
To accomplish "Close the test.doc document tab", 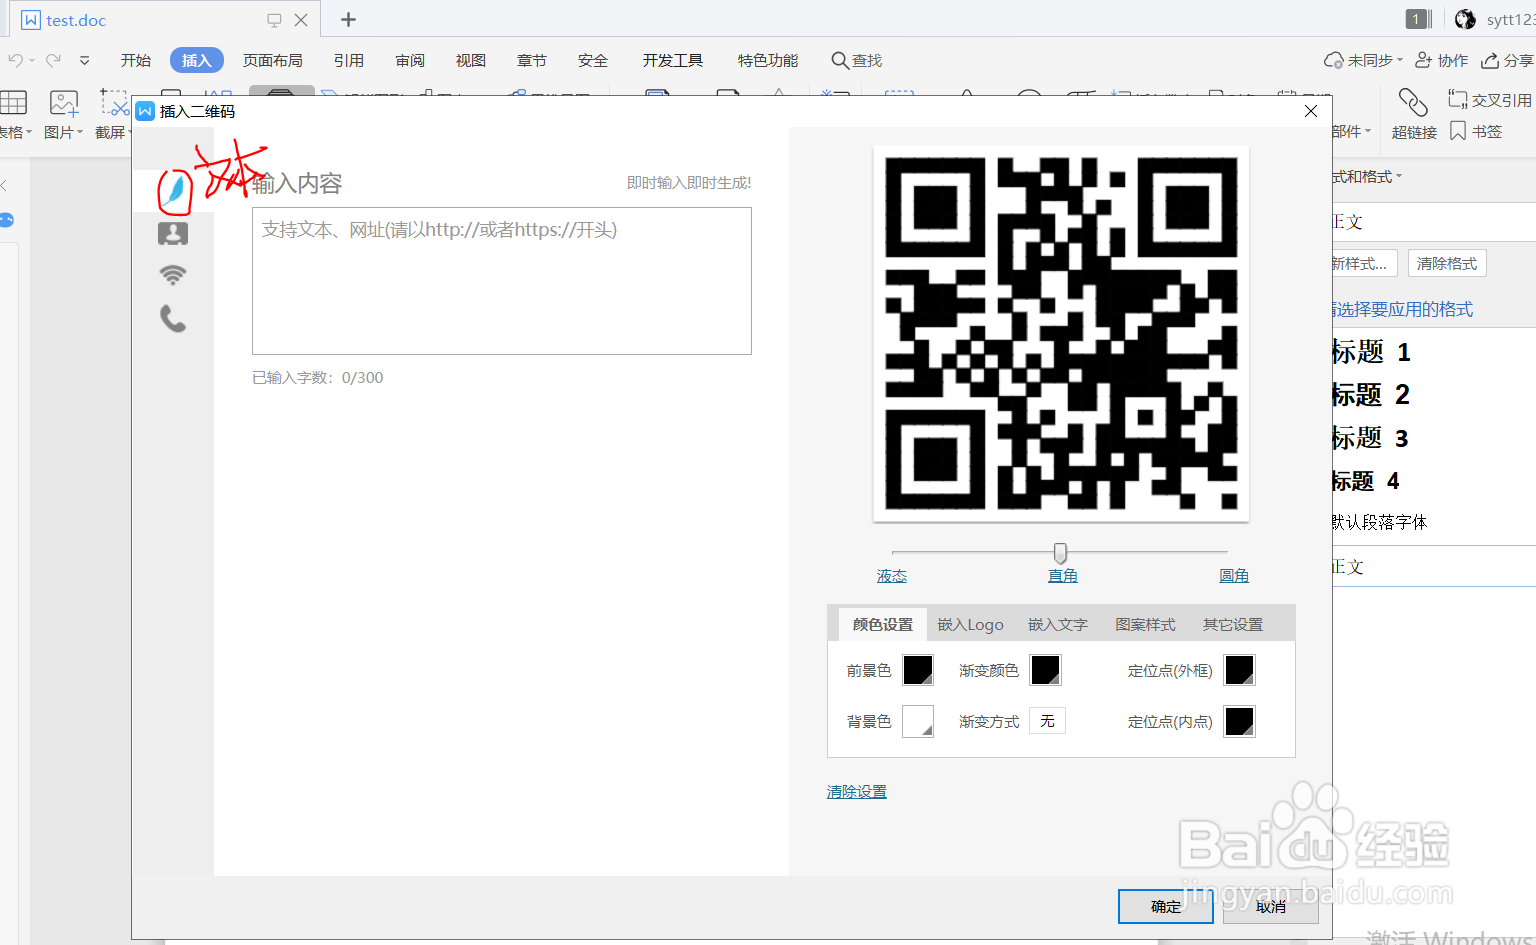I will click(x=301, y=20).
